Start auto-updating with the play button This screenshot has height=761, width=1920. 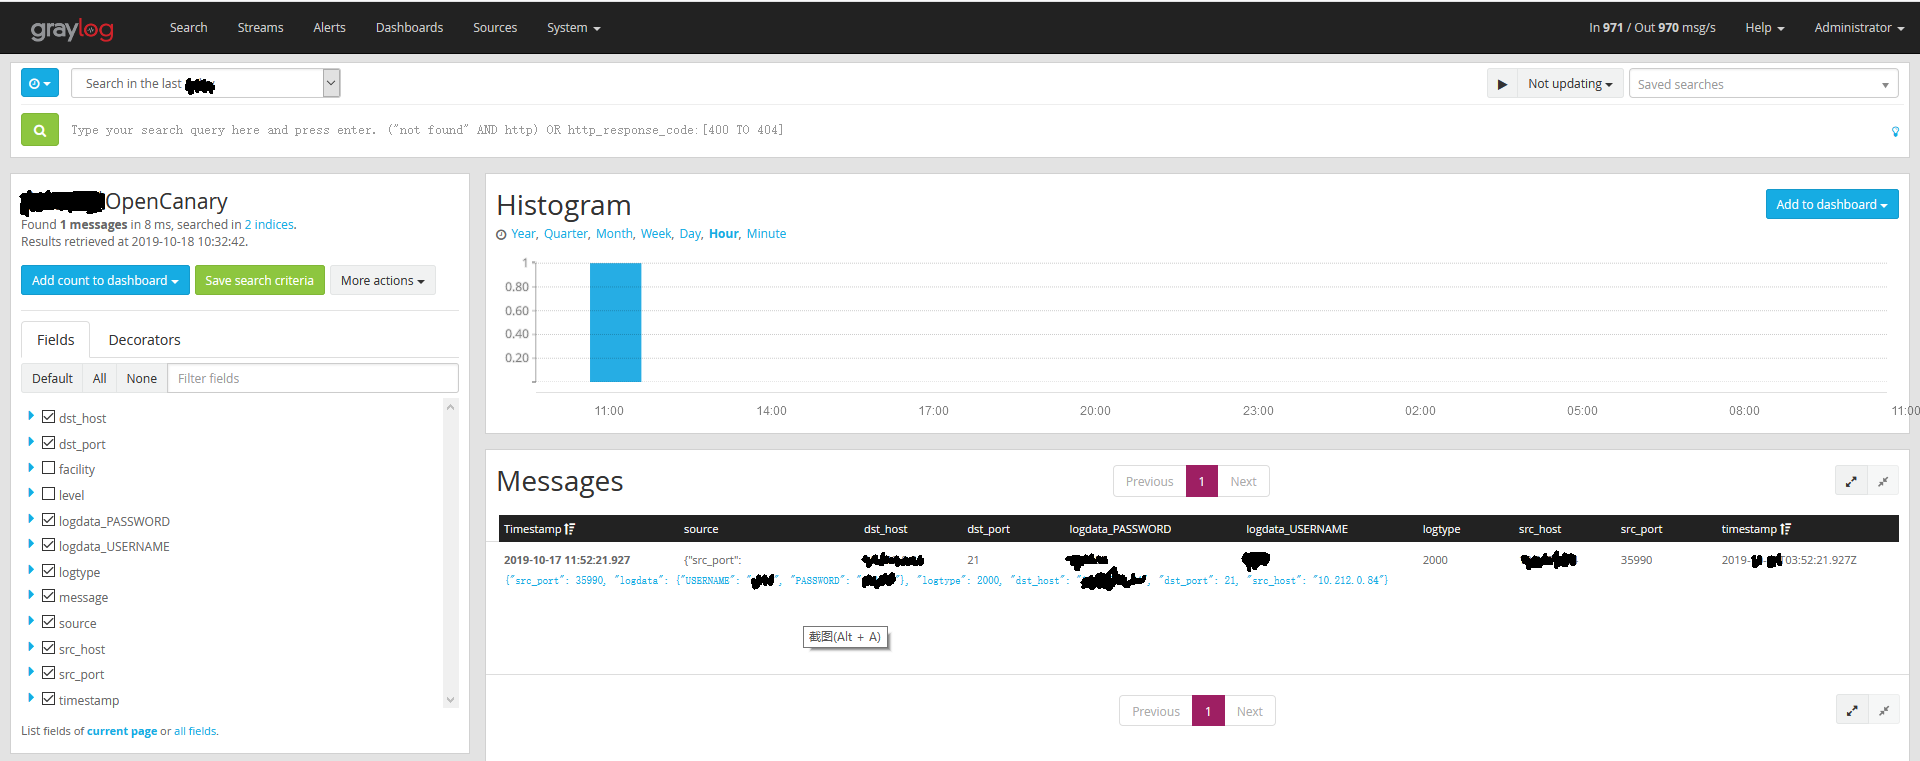tap(1502, 84)
